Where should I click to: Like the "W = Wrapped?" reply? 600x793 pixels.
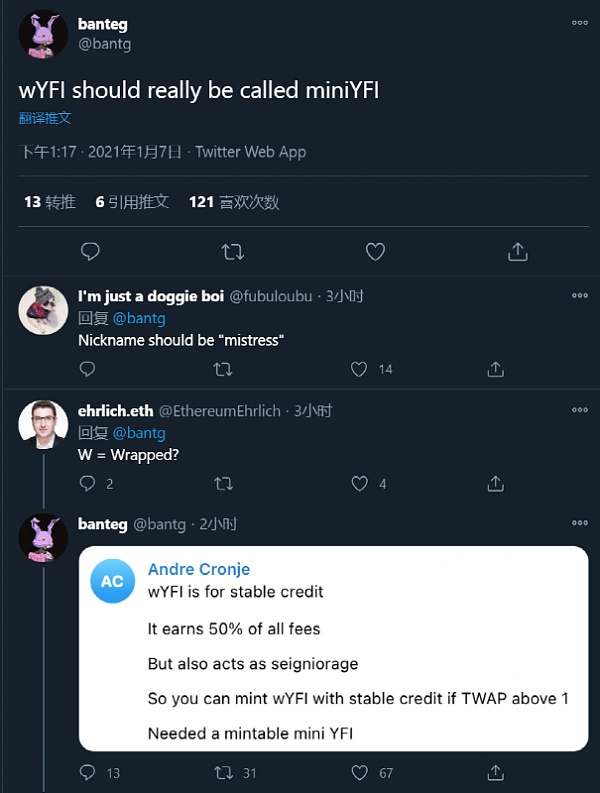360,484
